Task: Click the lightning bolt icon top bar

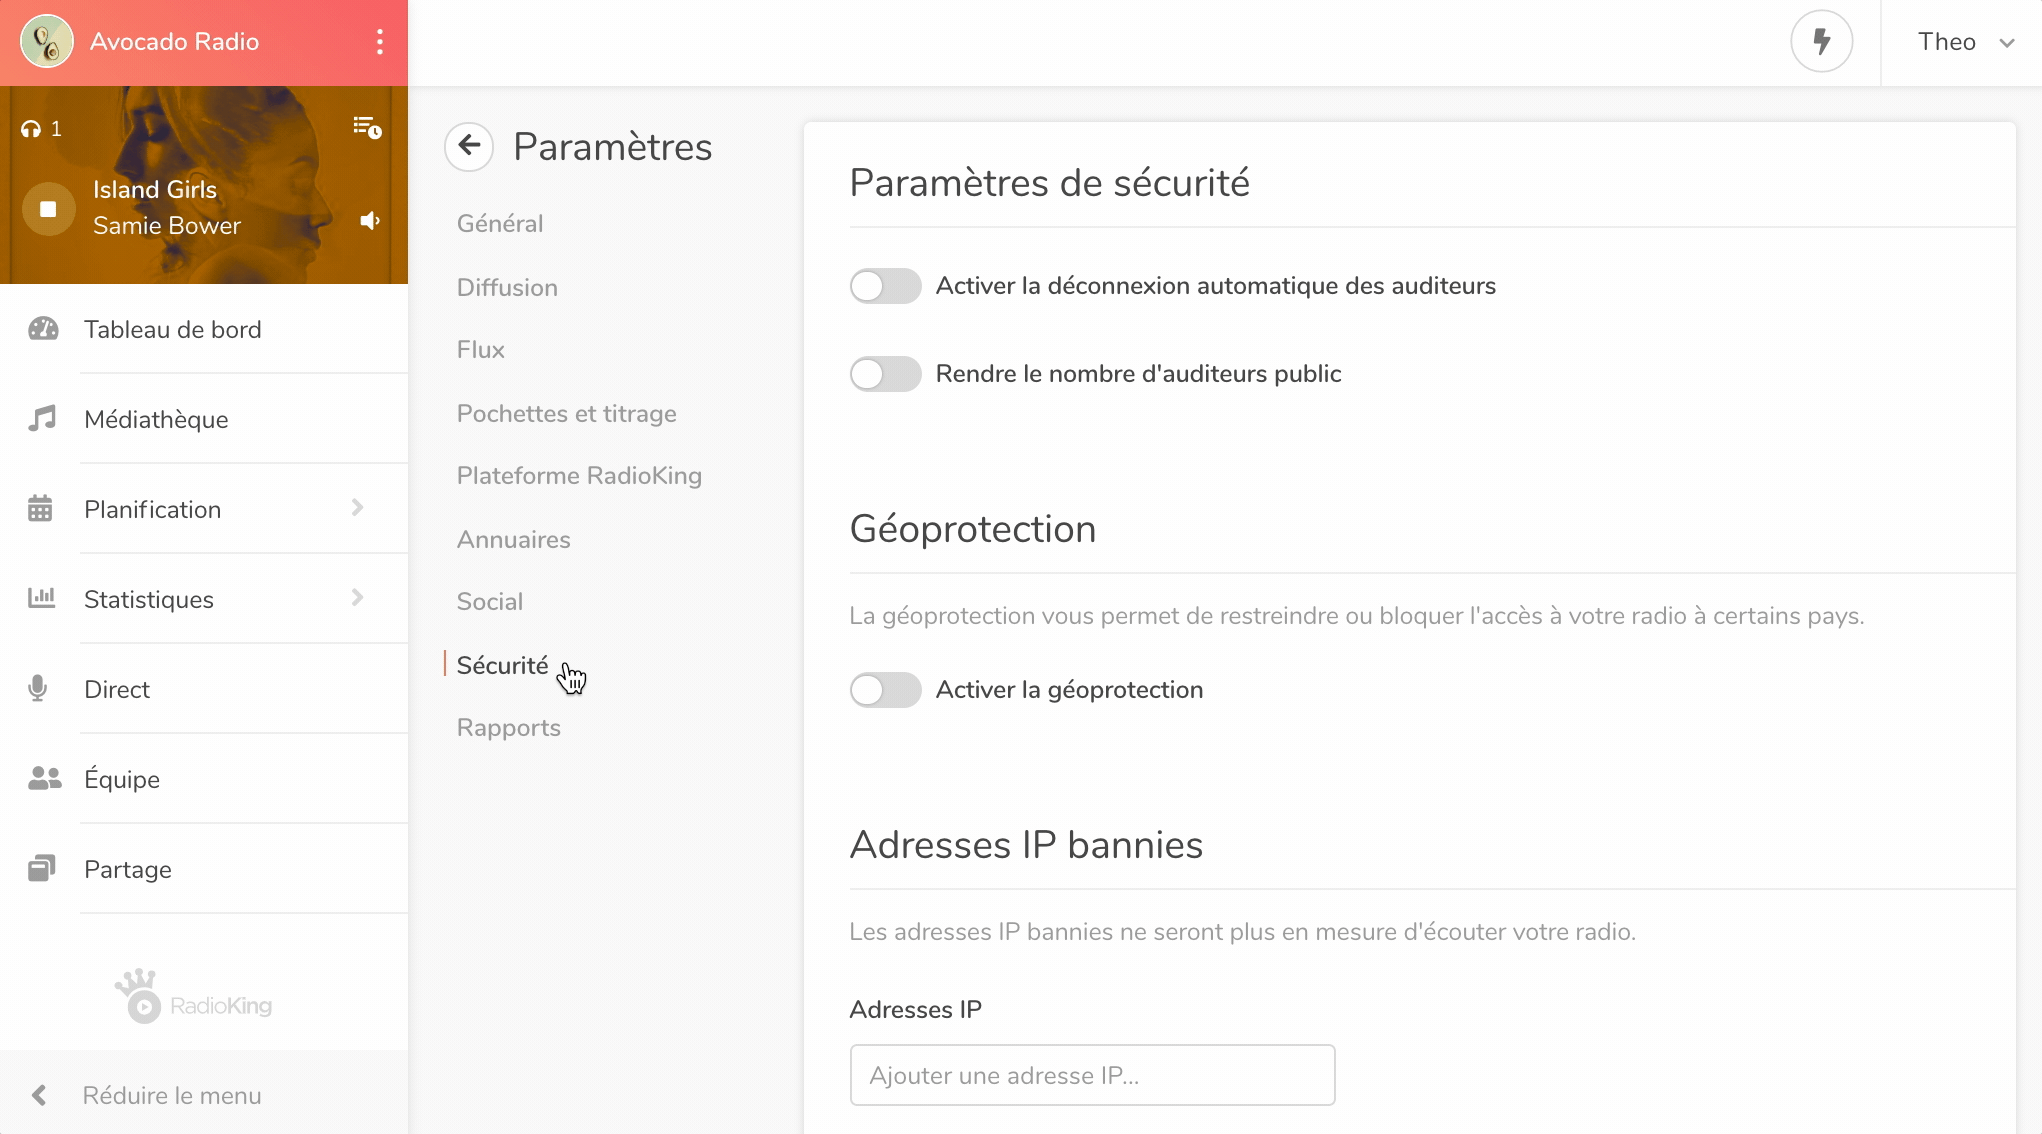Action: (1823, 42)
